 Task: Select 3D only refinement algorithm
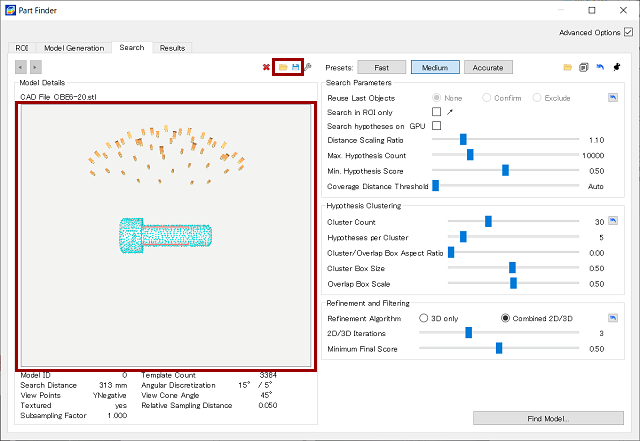(x=424, y=318)
